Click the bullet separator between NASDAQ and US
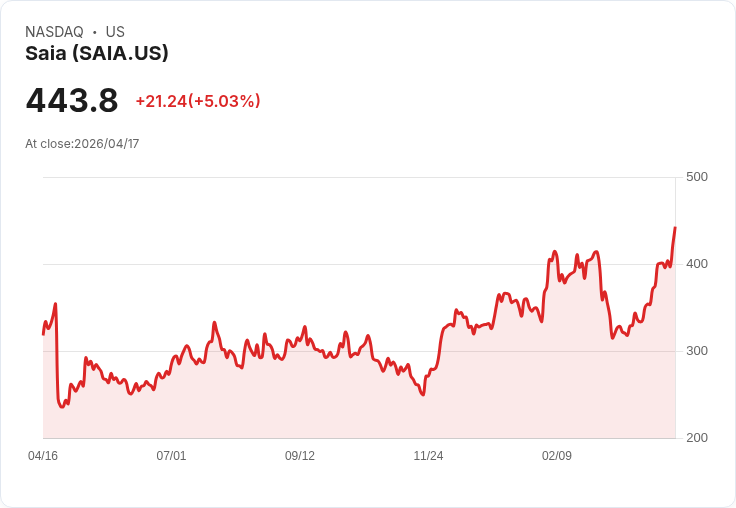The width and height of the screenshot is (736, 508). (x=94, y=32)
